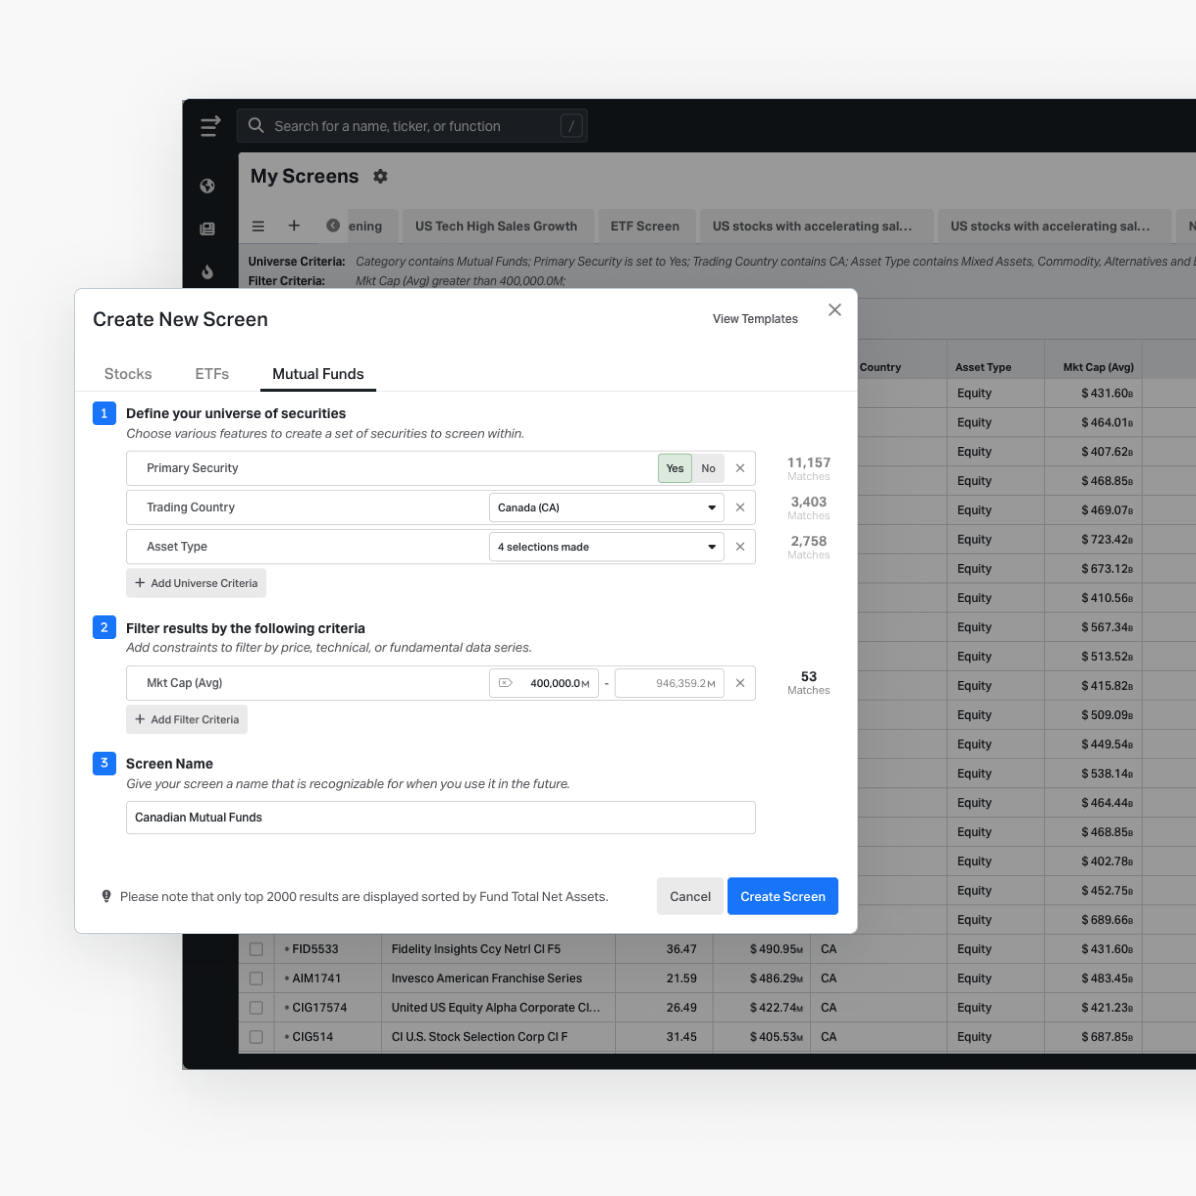
Task: Open the Trading Country Canada dropdown
Action: point(606,508)
